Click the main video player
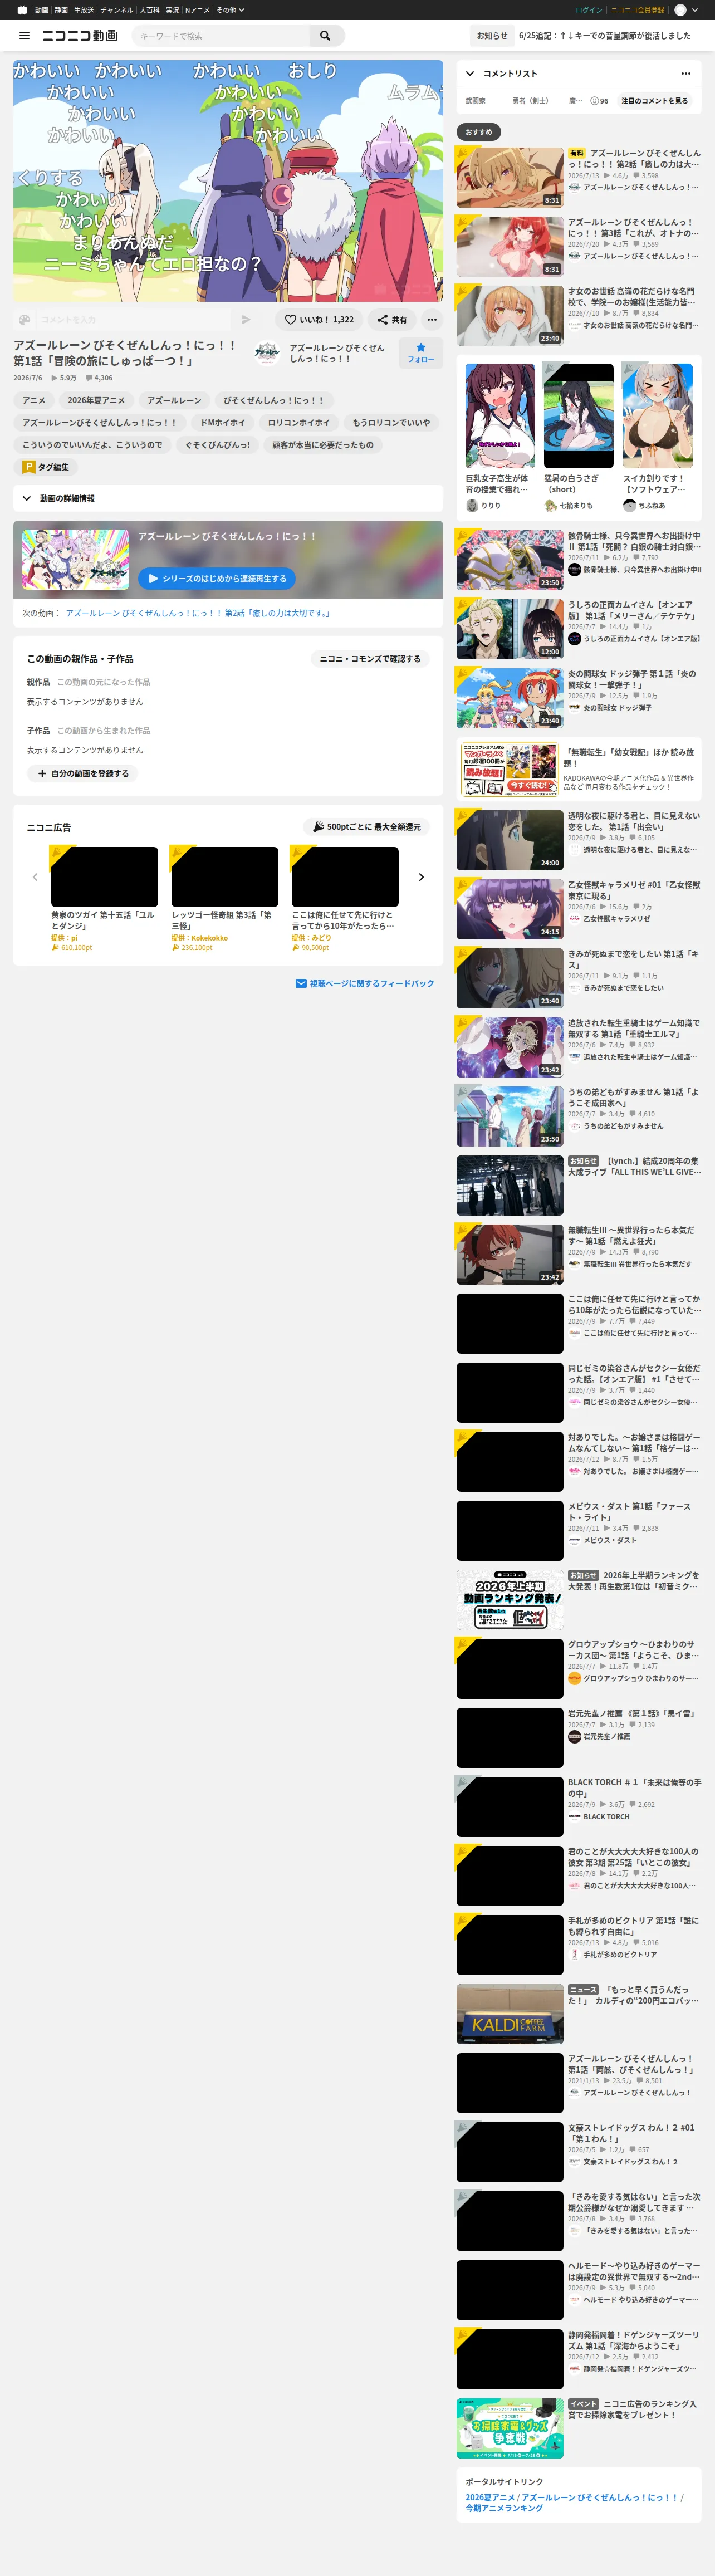Image resolution: width=715 pixels, height=2576 pixels. pyautogui.click(x=228, y=181)
